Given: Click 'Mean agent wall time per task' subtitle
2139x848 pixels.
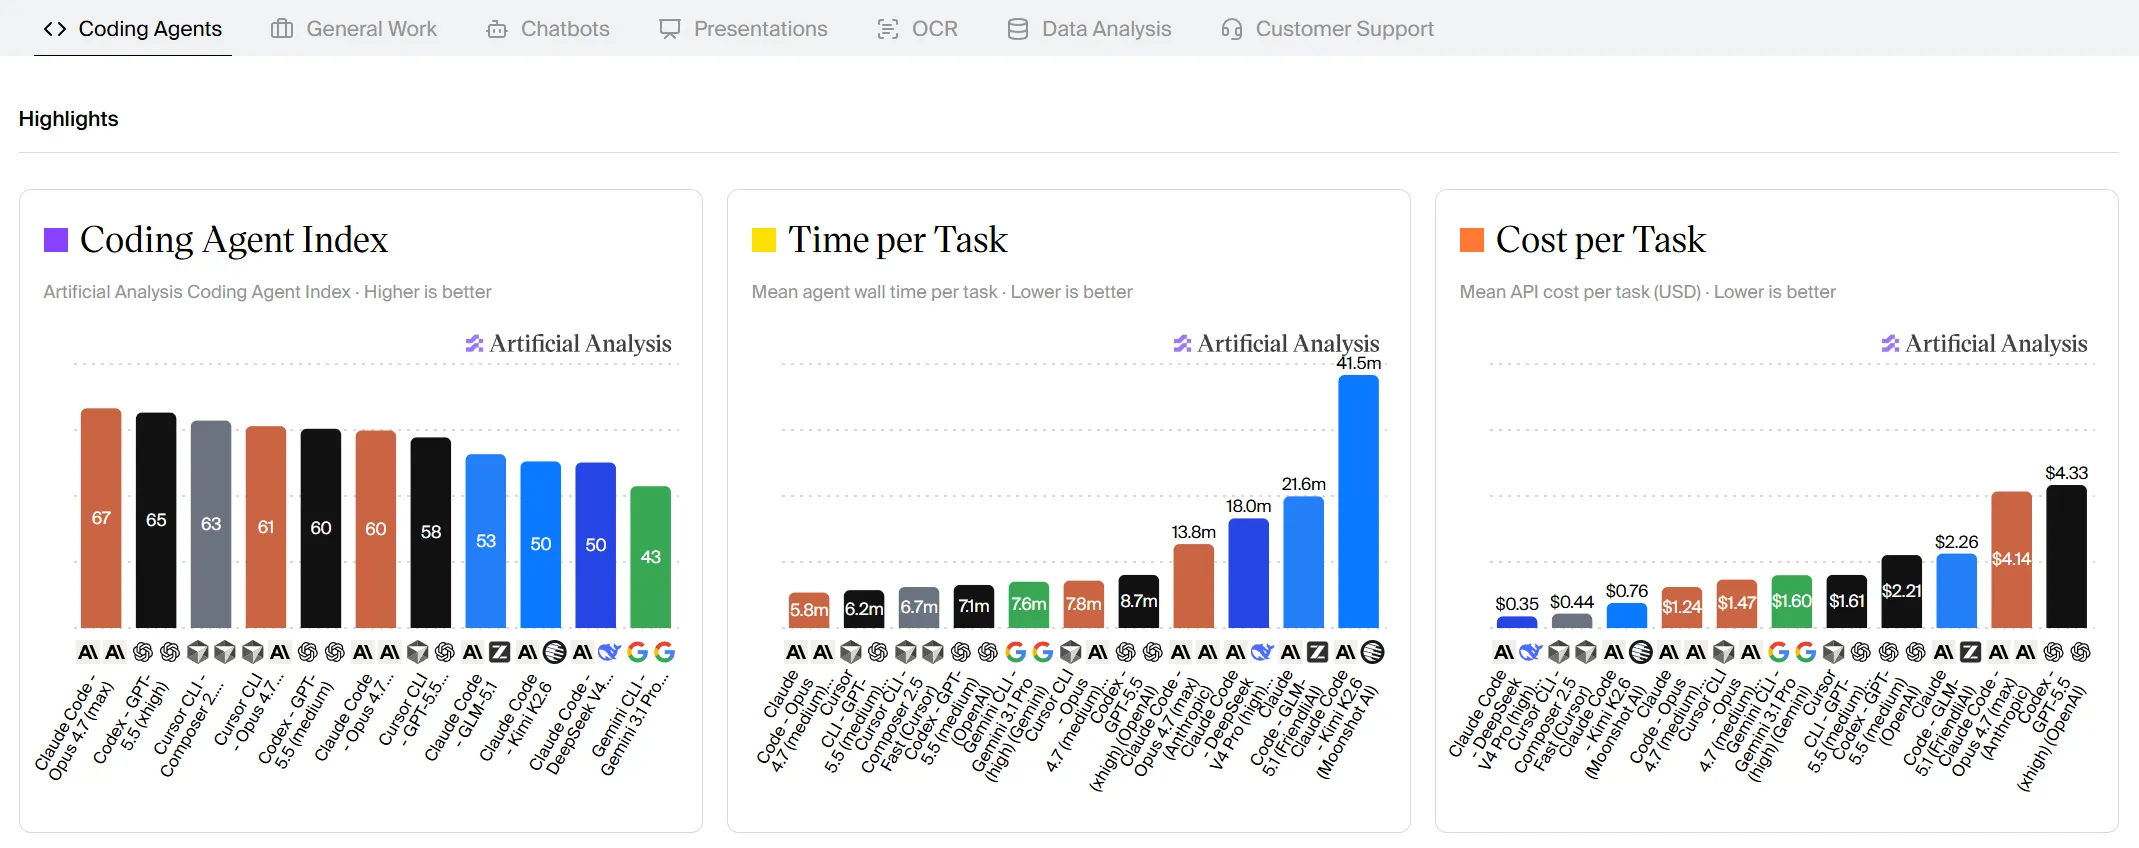Looking at the screenshot, I should tap(875, 292).
